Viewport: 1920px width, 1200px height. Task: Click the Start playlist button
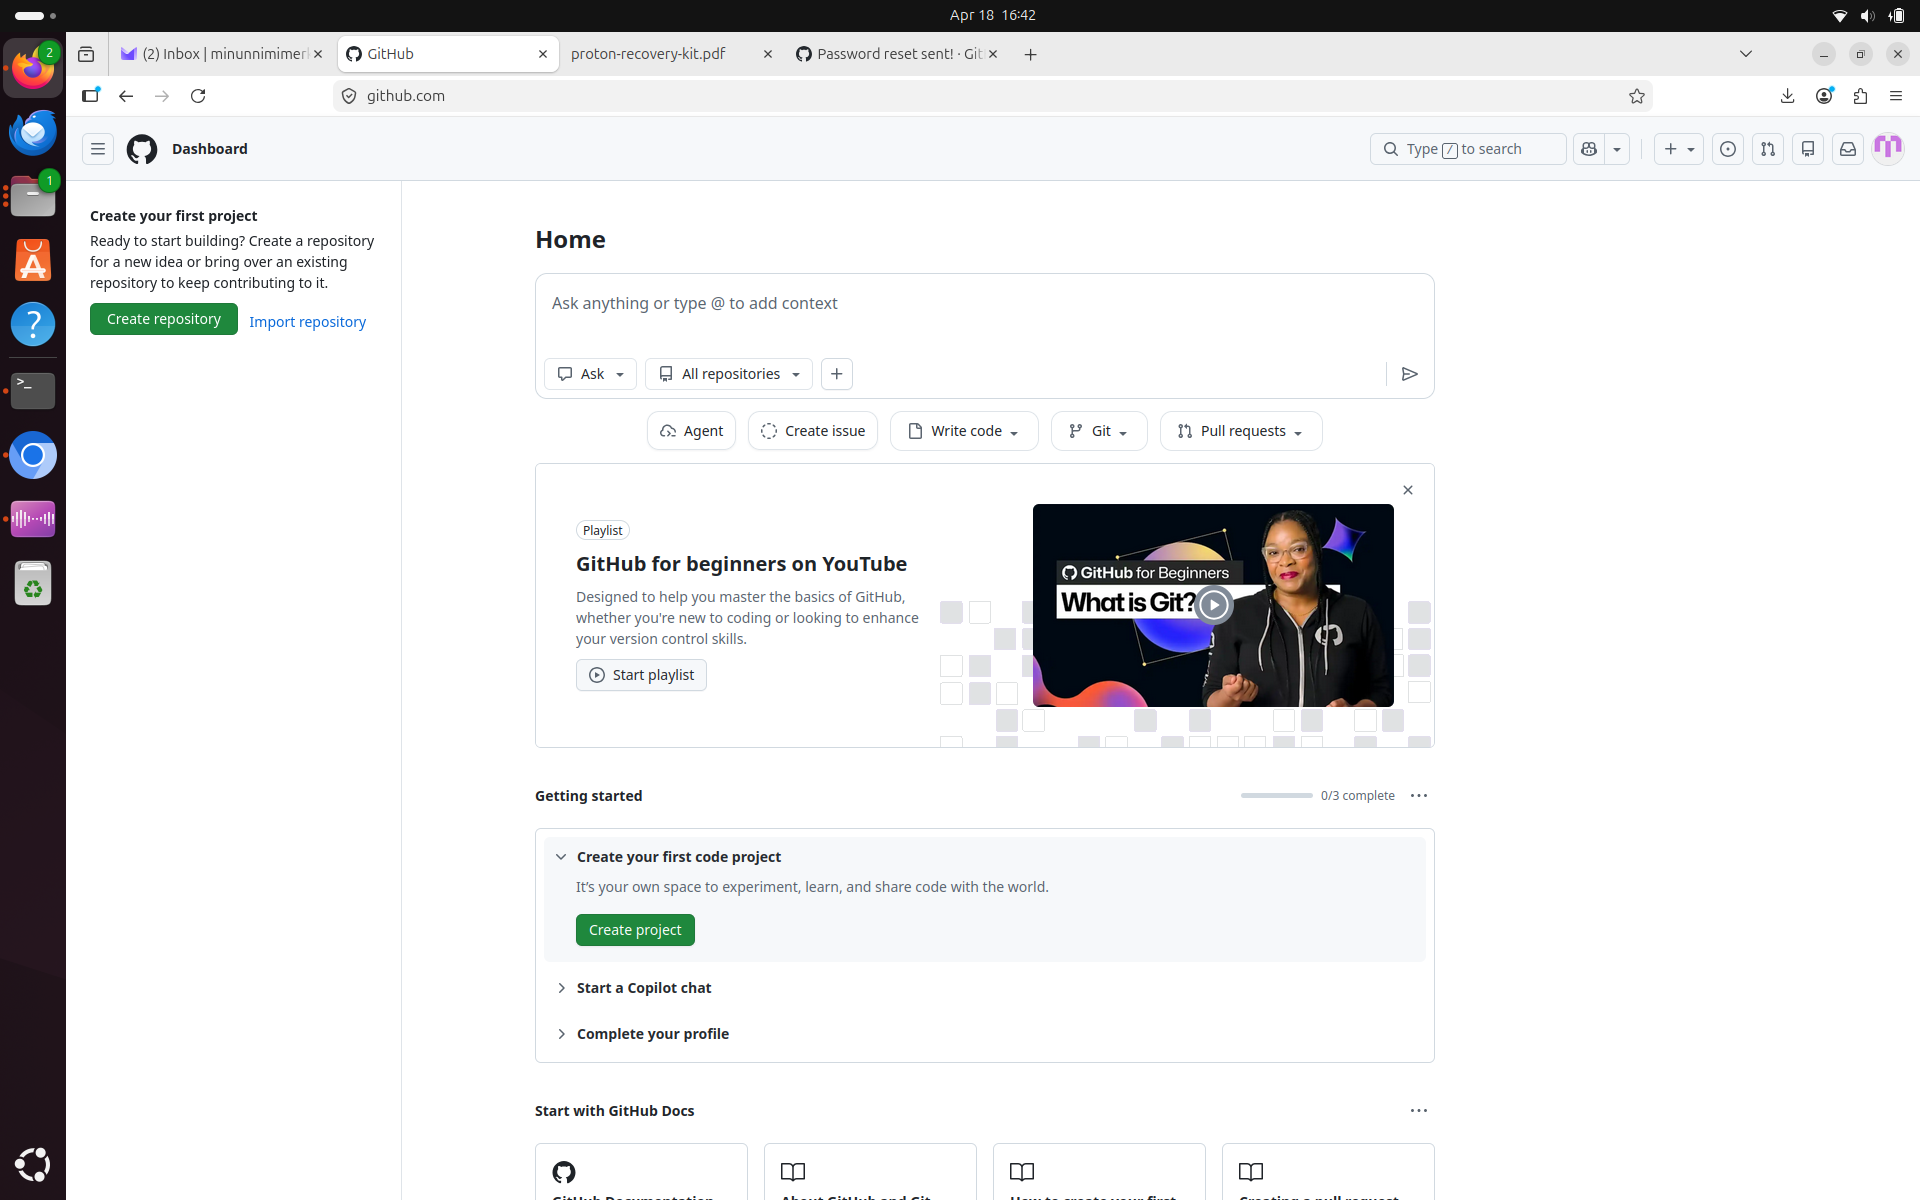[640, 674]
